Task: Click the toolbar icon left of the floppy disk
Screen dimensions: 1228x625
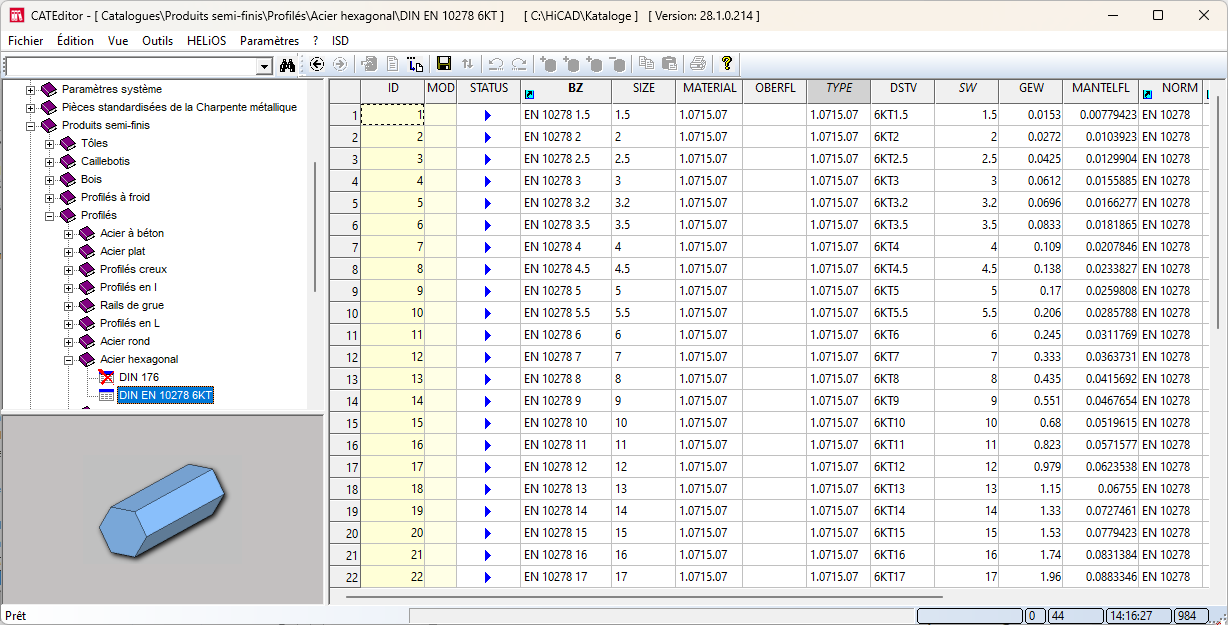Action: [416, 64]
